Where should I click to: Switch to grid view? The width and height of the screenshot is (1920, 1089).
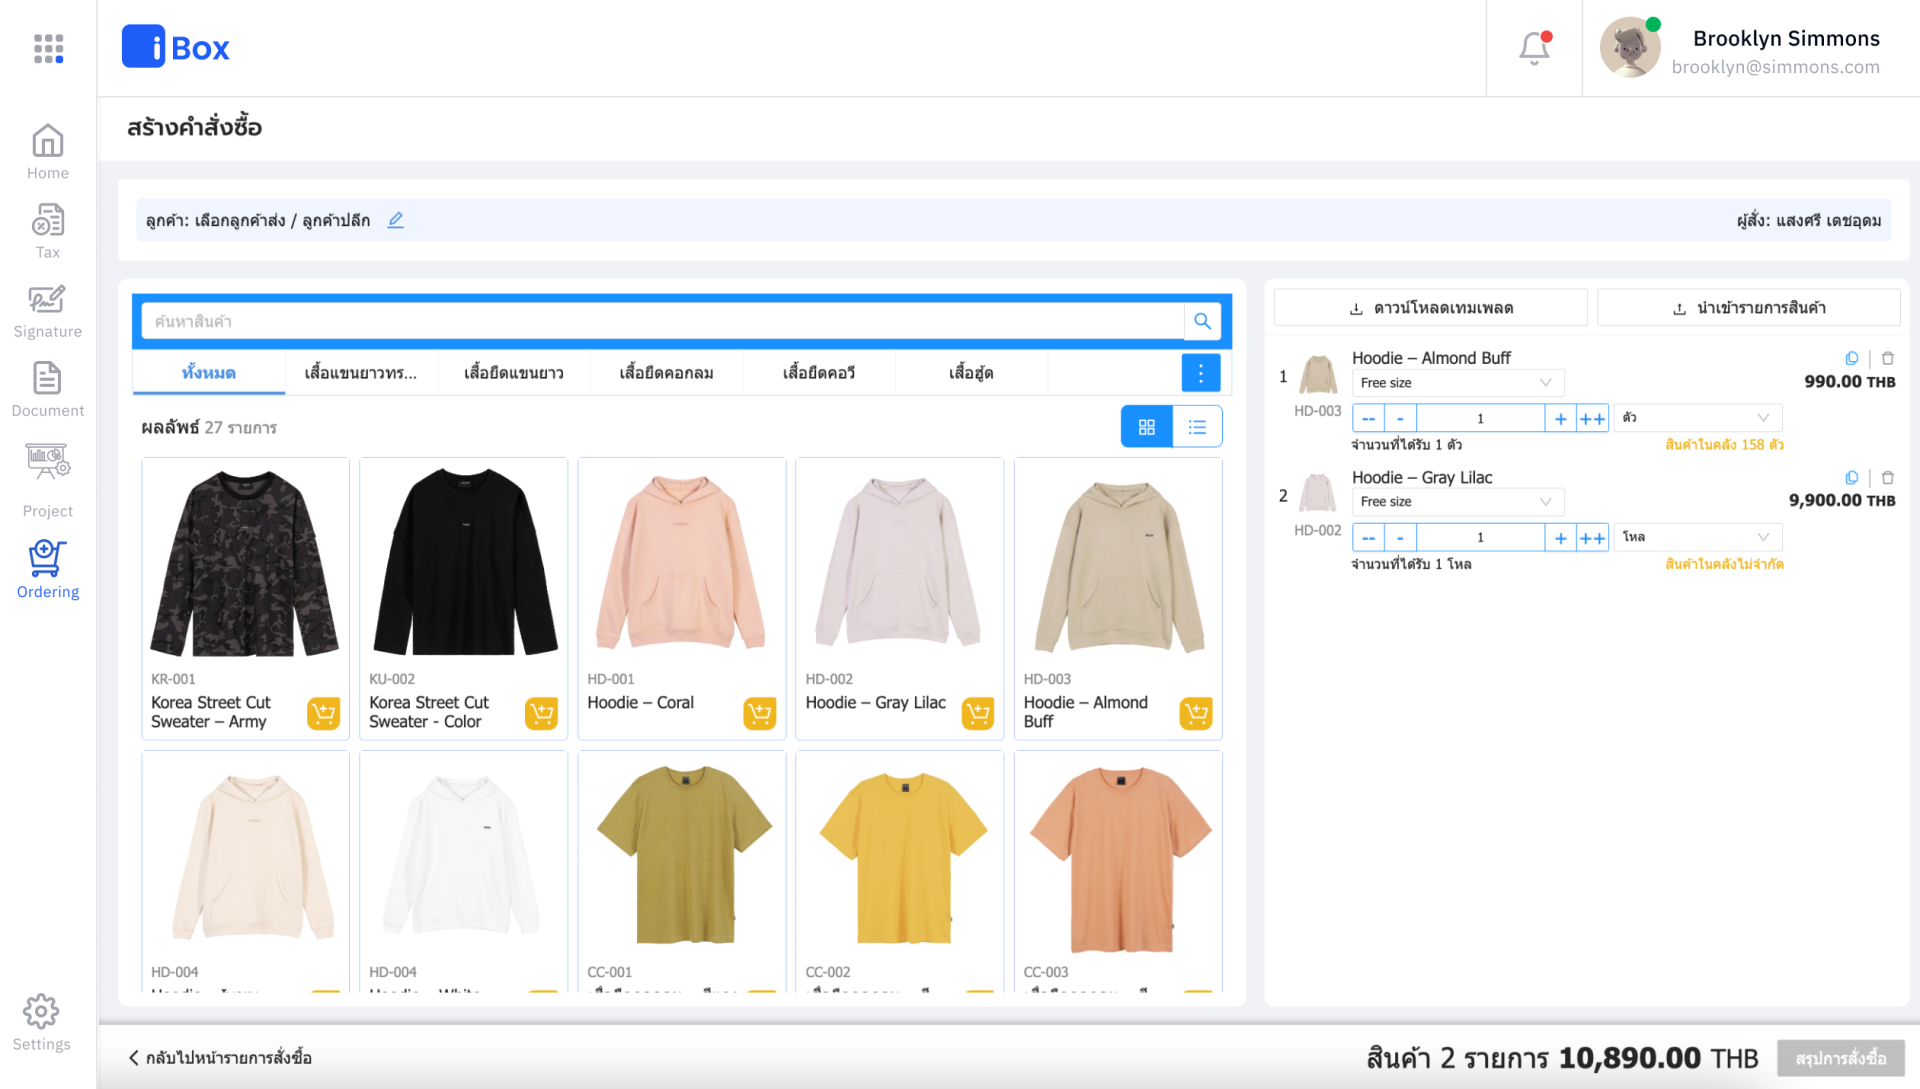(1146, 426)
